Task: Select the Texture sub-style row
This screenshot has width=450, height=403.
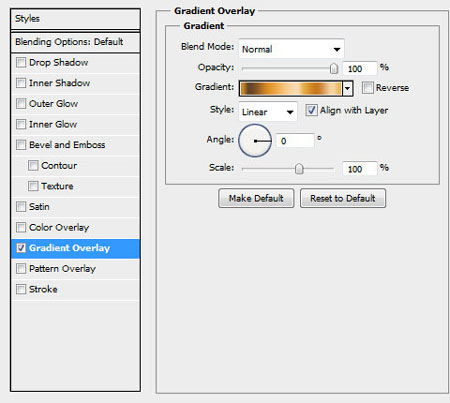Action: tap(75, 186)
